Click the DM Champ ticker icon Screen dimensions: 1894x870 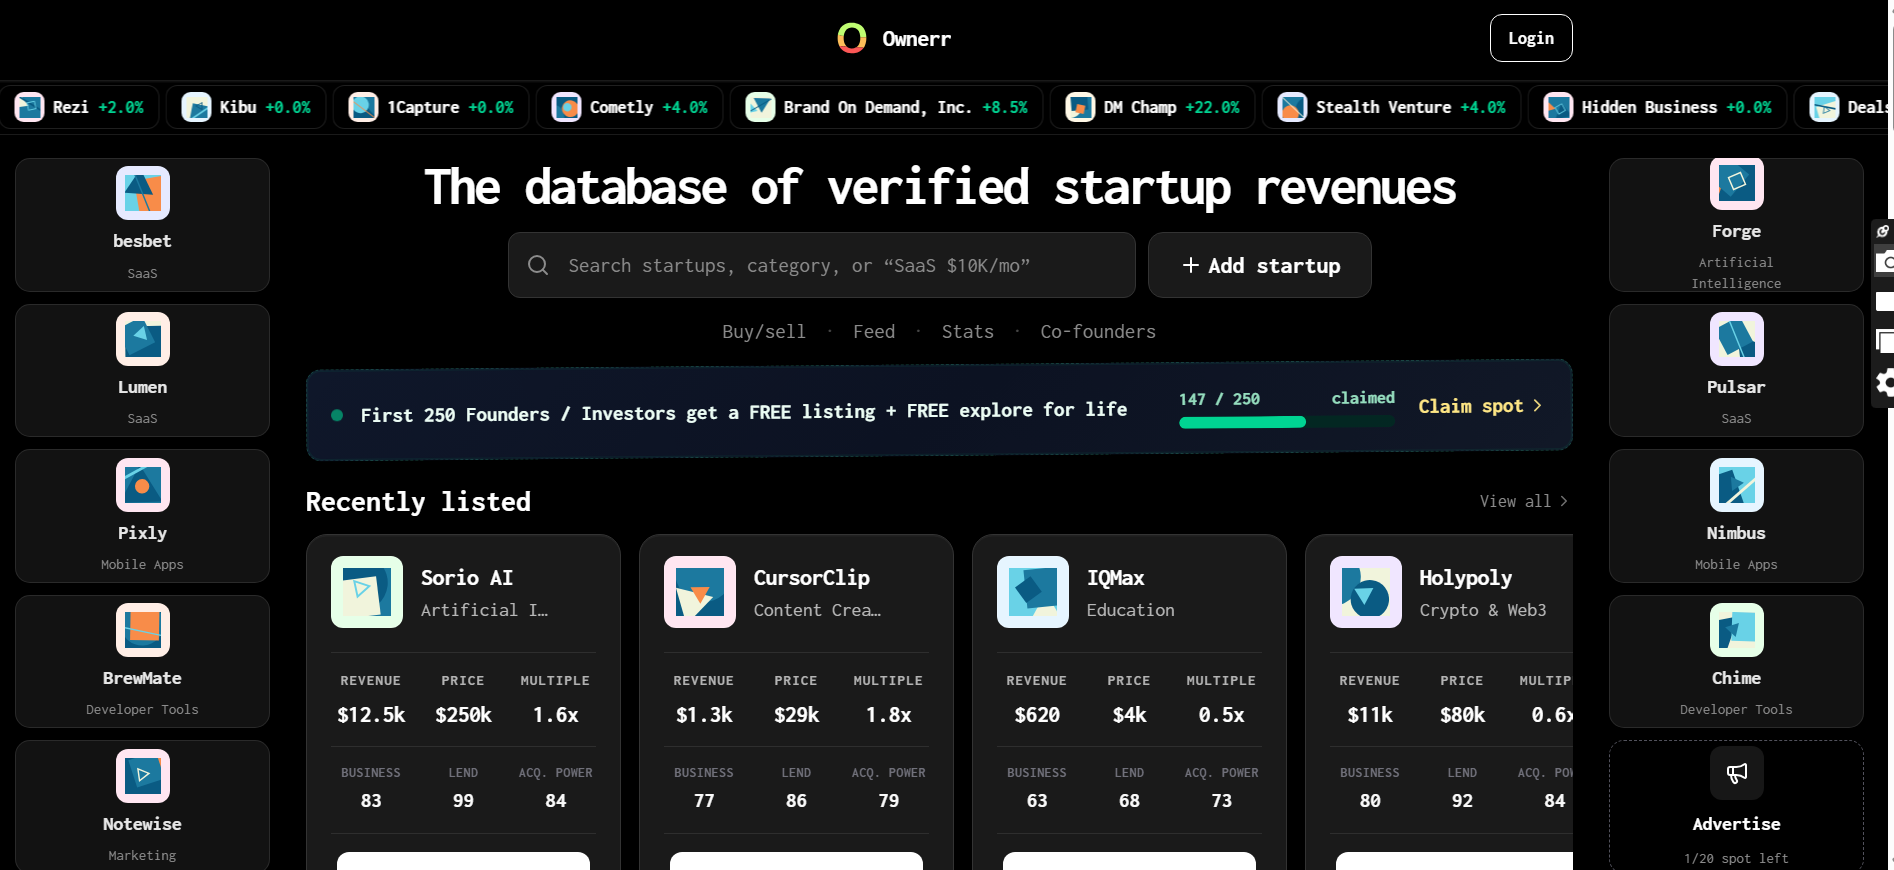click(x=1080, y=107)
